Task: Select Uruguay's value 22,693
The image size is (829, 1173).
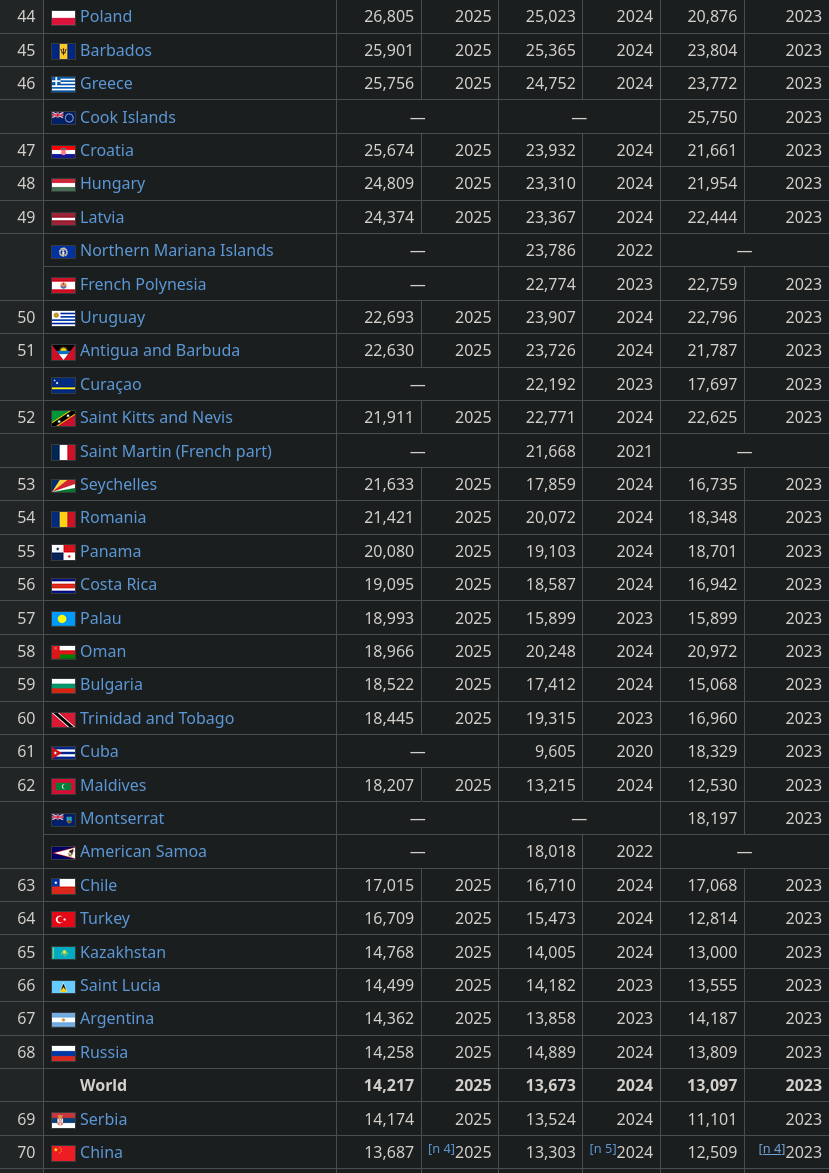Action: [389, 318]
